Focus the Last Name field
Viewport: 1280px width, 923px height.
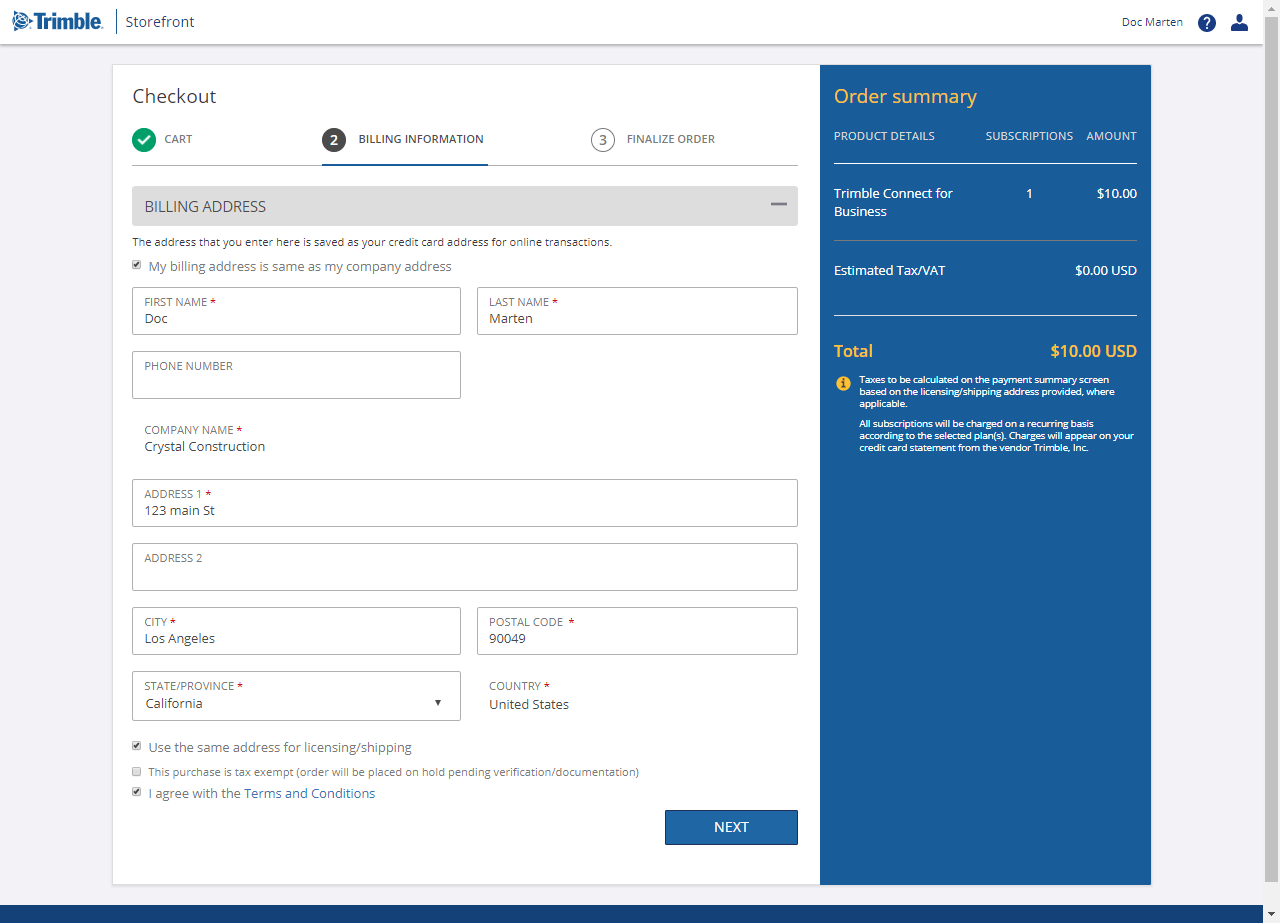click(637, 311)
